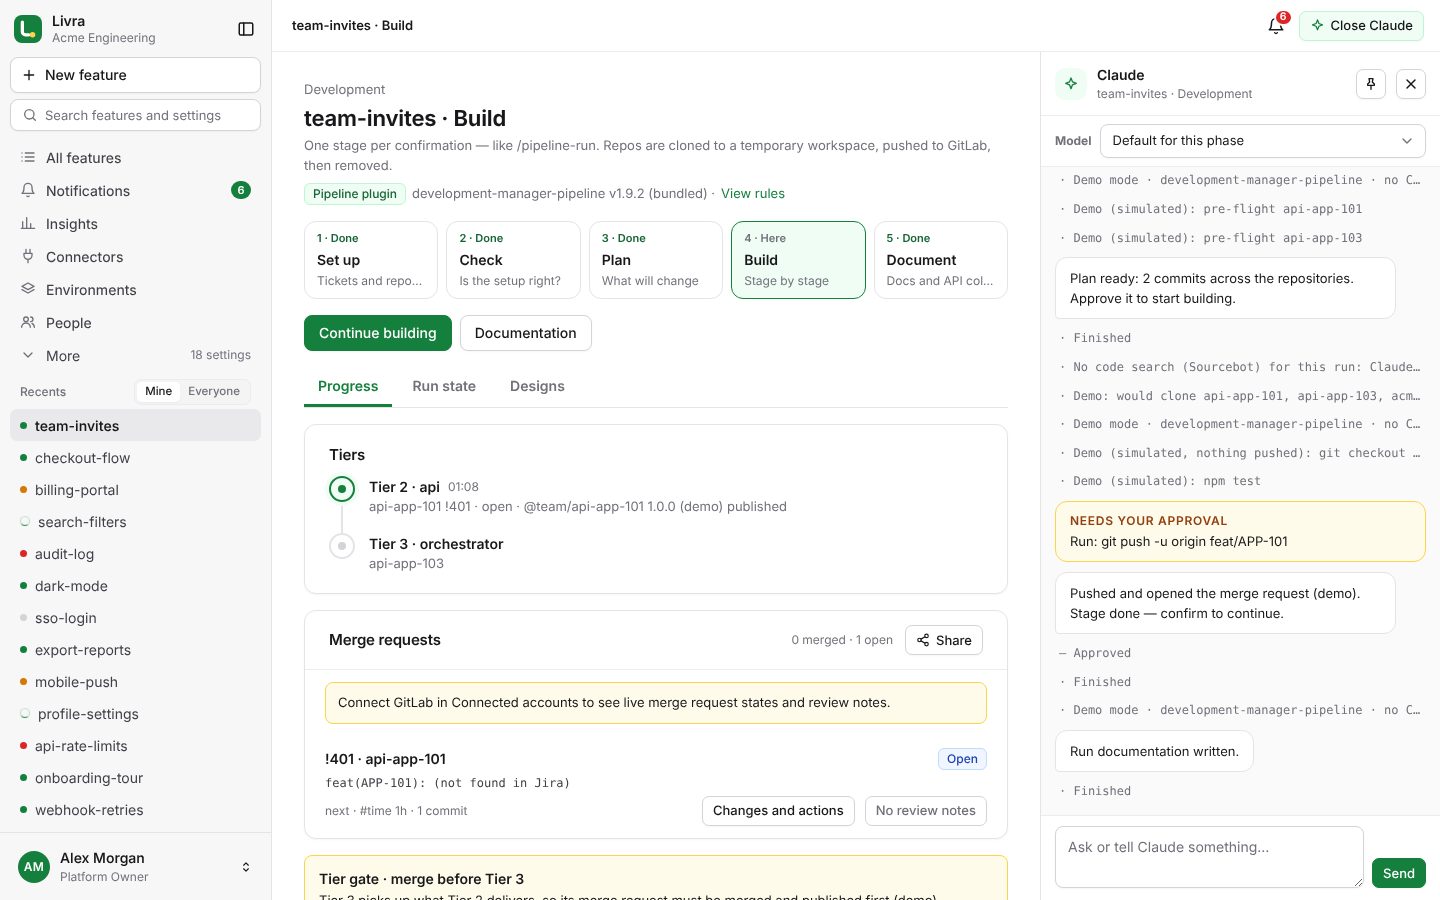This screenshot has width=1440, height=900.
Task: Open the Model dropdown for this phase
Action: click(x=1262, y=141)
